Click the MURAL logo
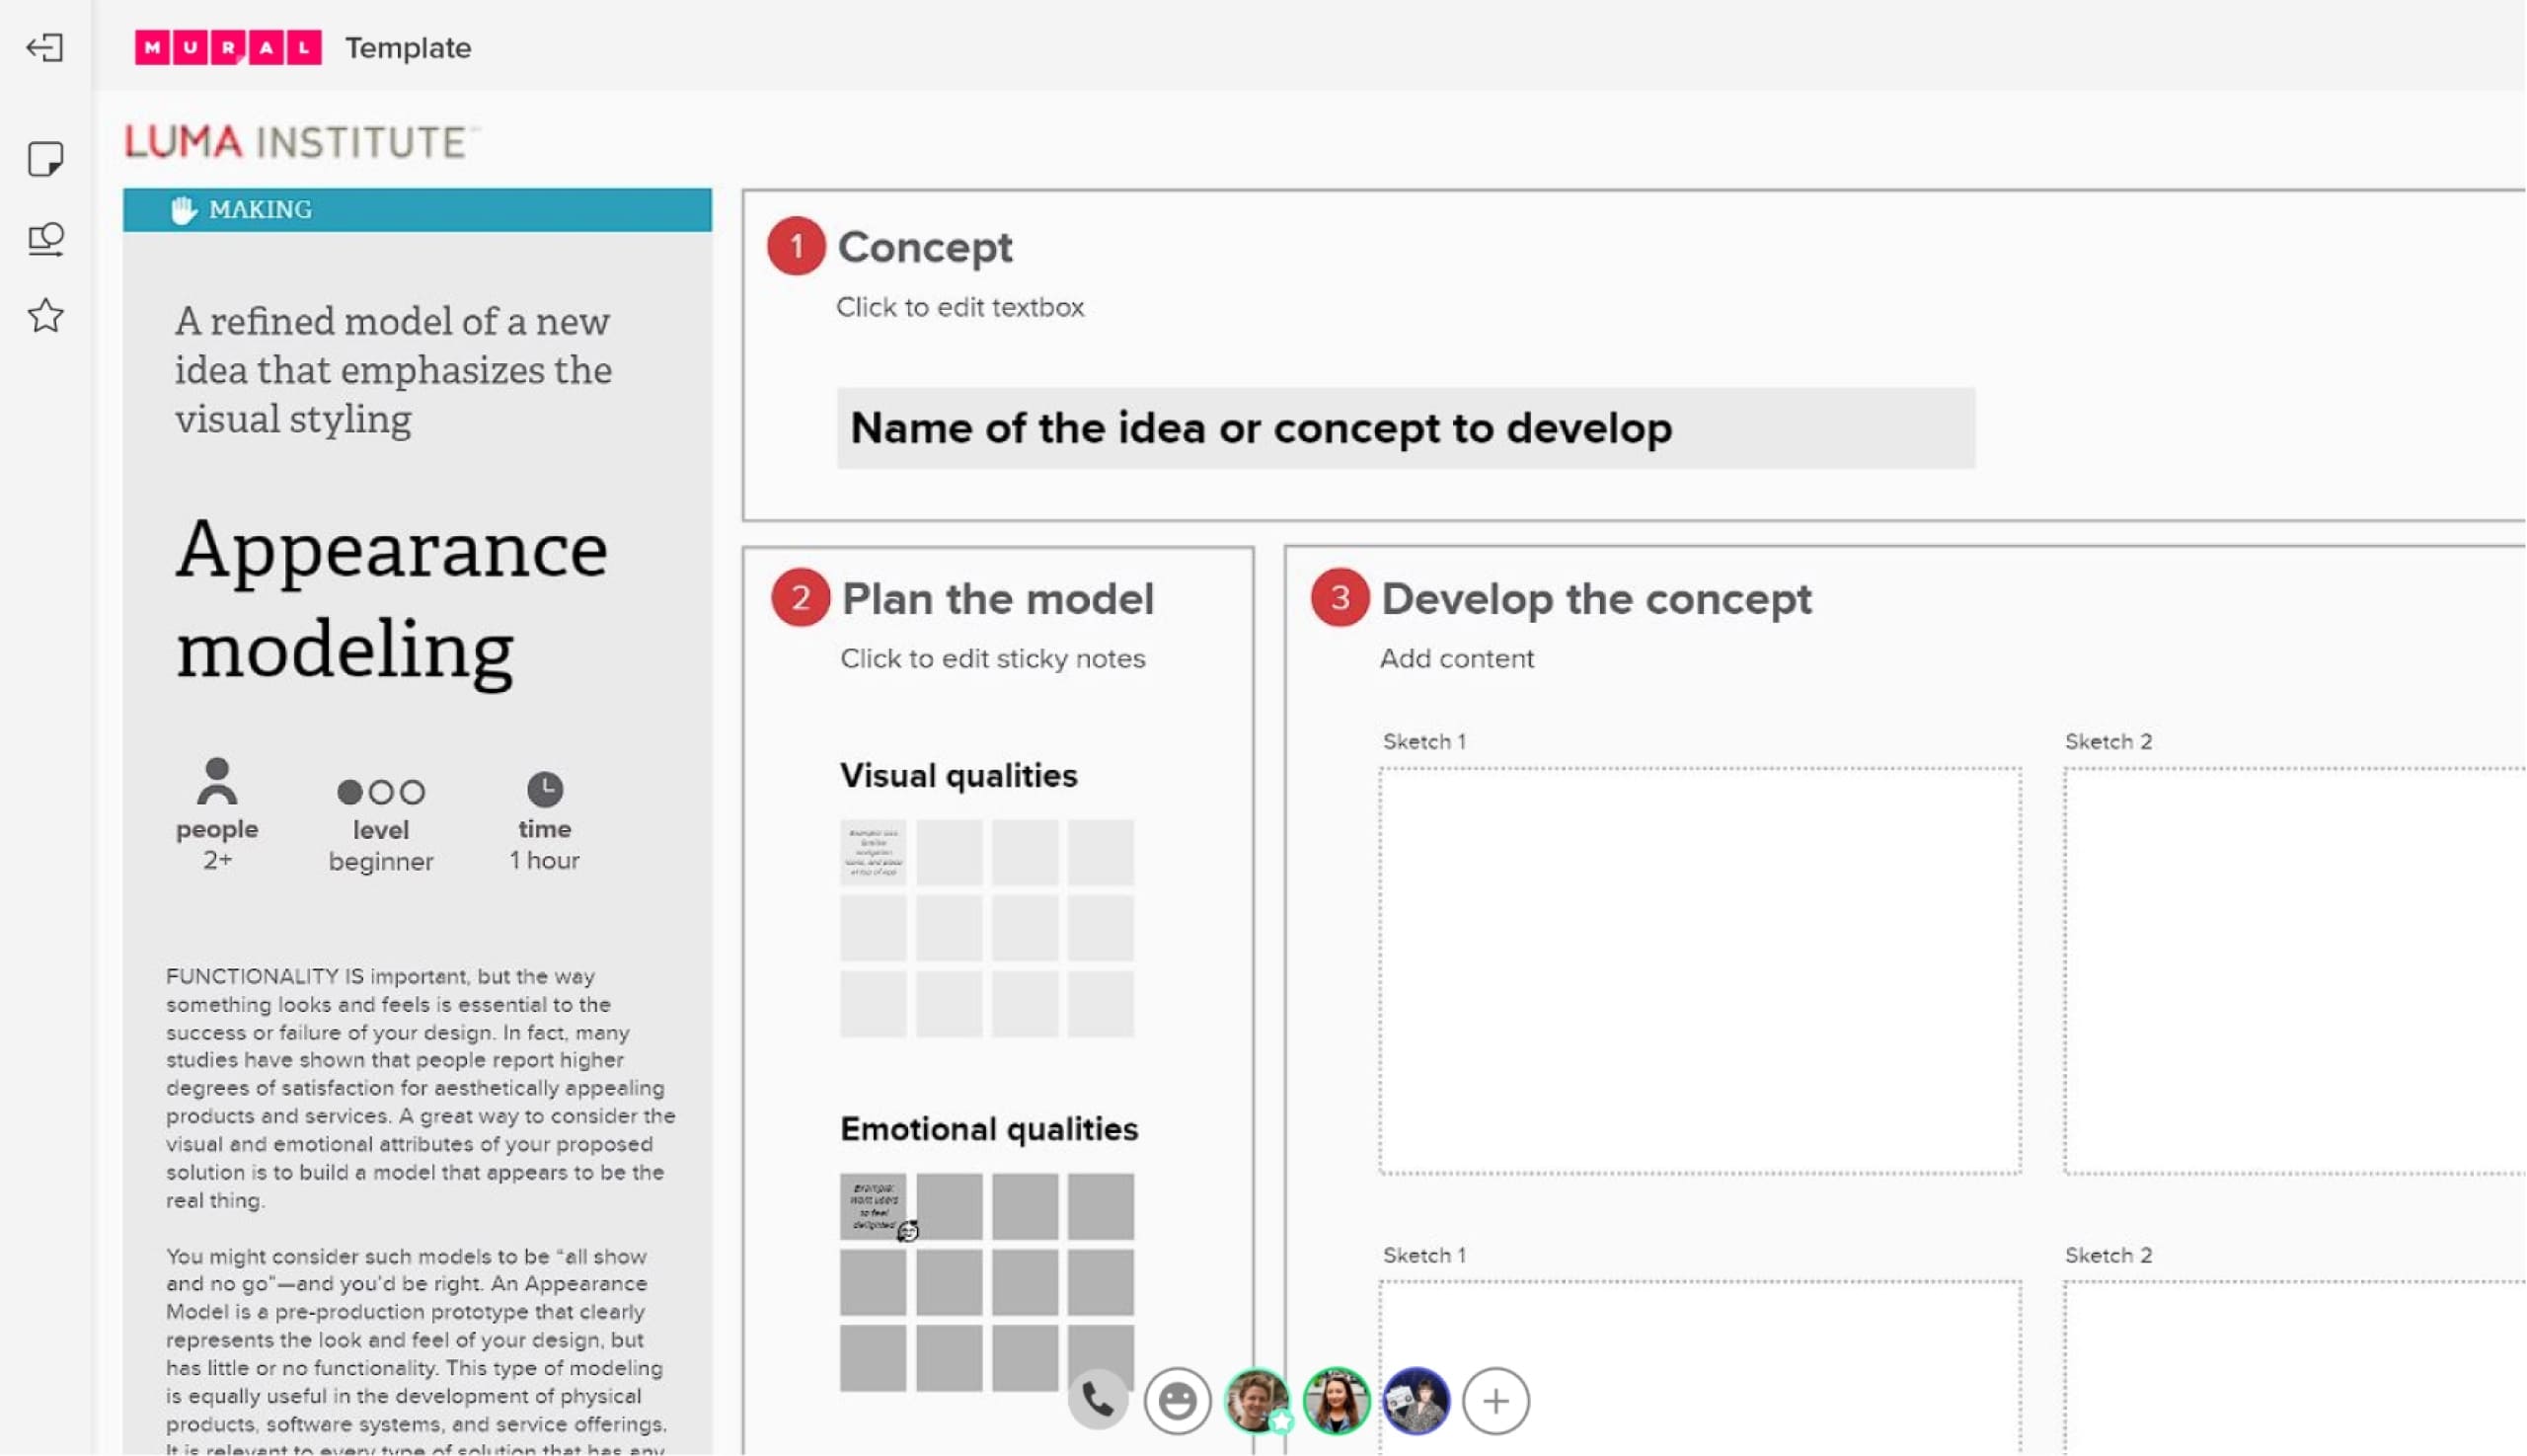The width and height of the screenshot is (2527, 1456). click(x=228, y=47)
